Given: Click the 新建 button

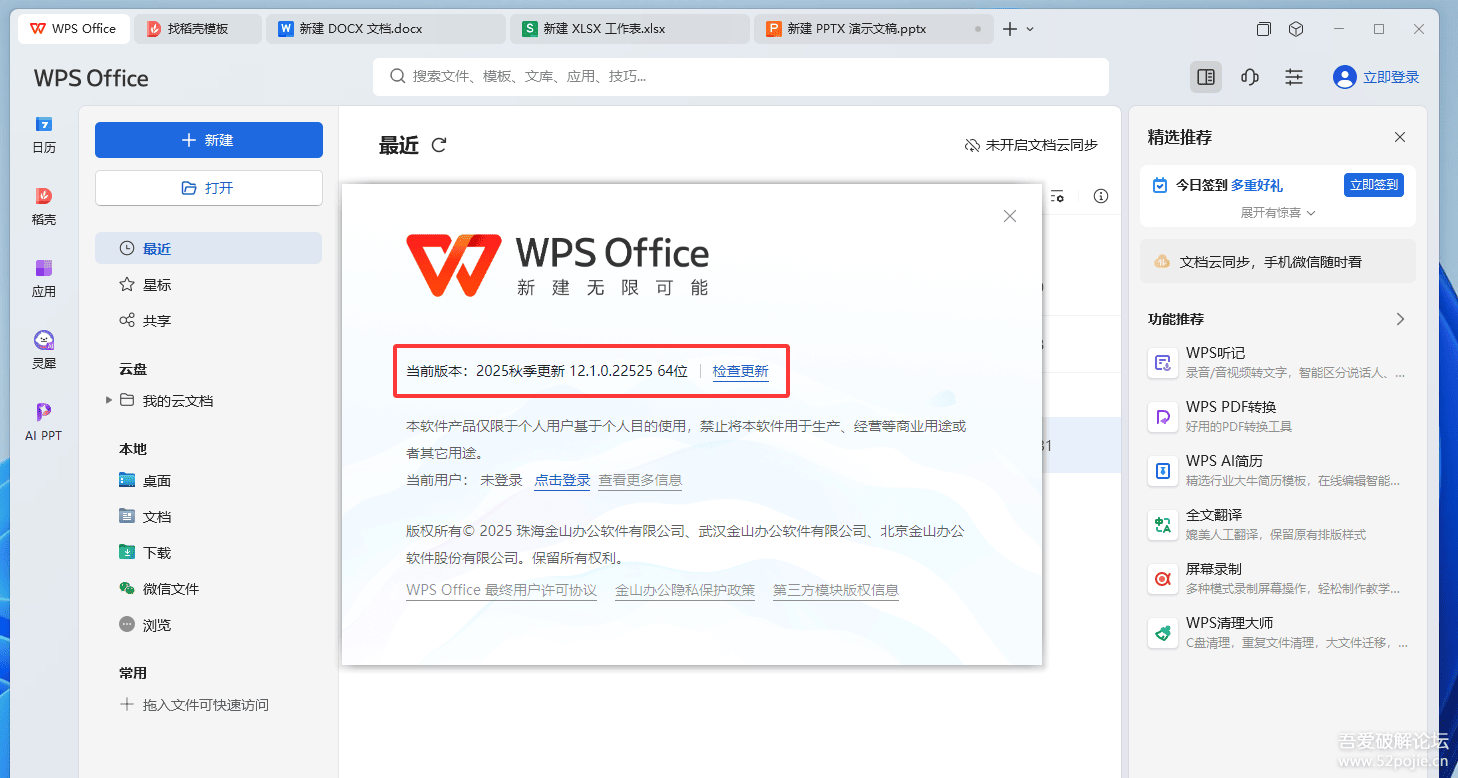Looking at the screenshot, I should (x=209, y=140).
